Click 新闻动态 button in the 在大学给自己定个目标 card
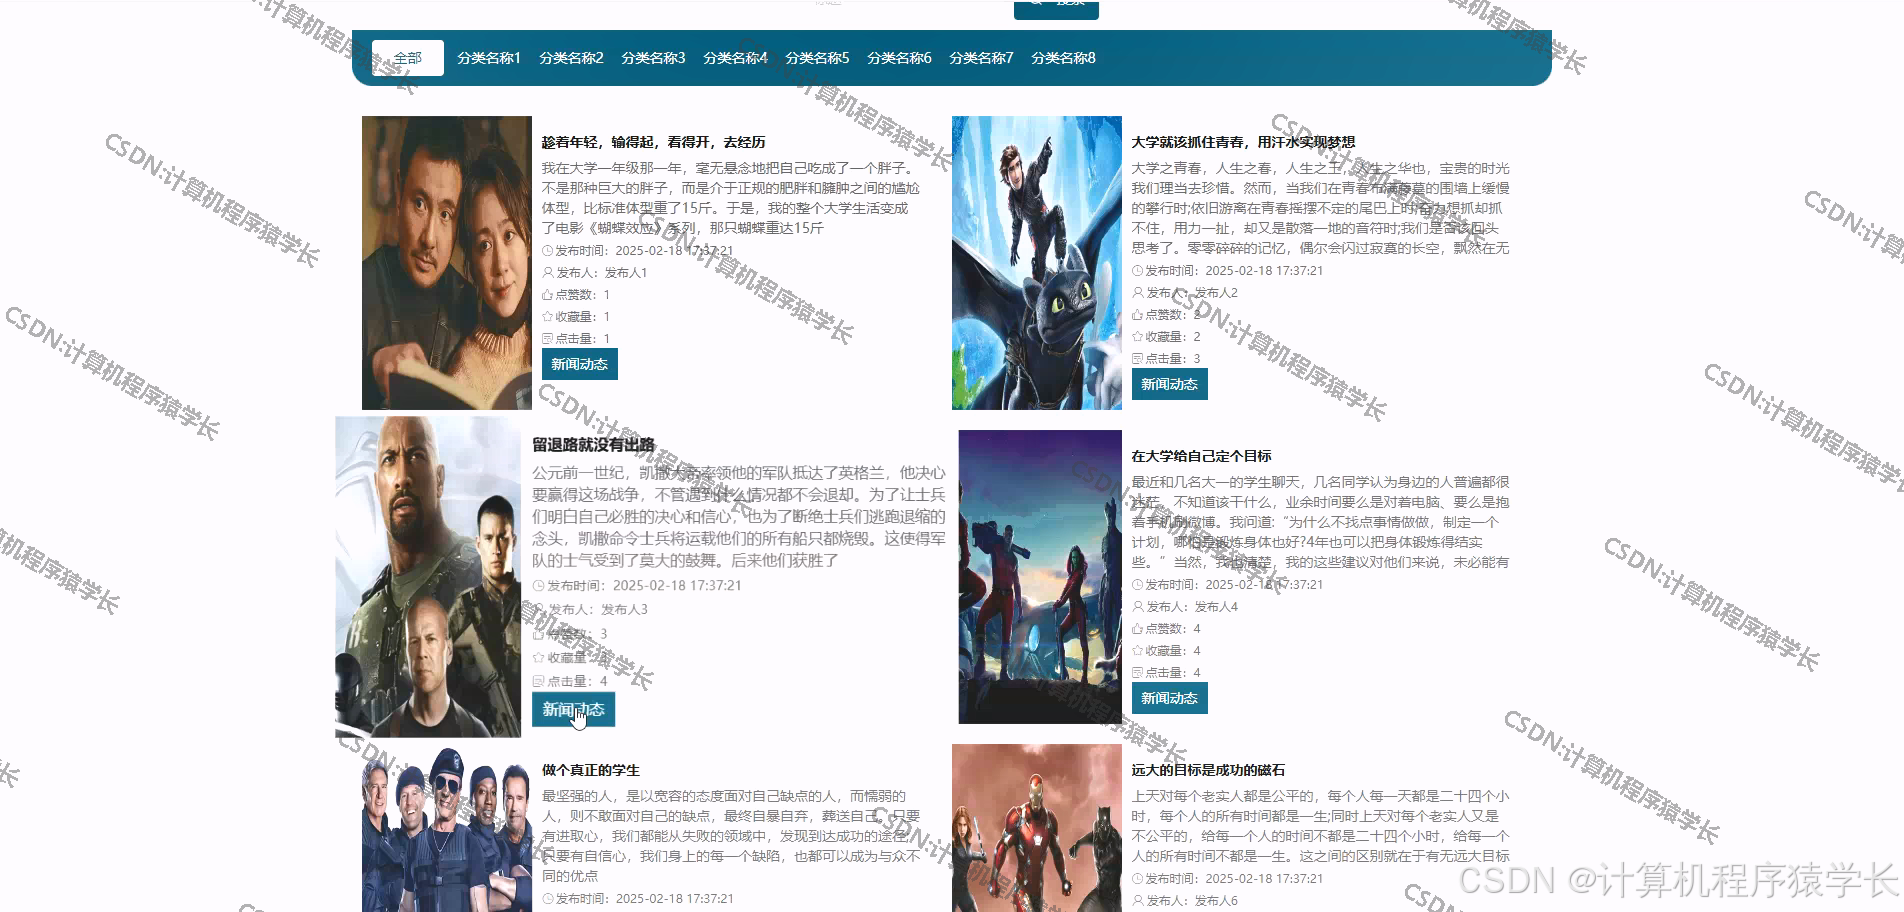Screen dimensions: 1904x912 [1170, 698]
